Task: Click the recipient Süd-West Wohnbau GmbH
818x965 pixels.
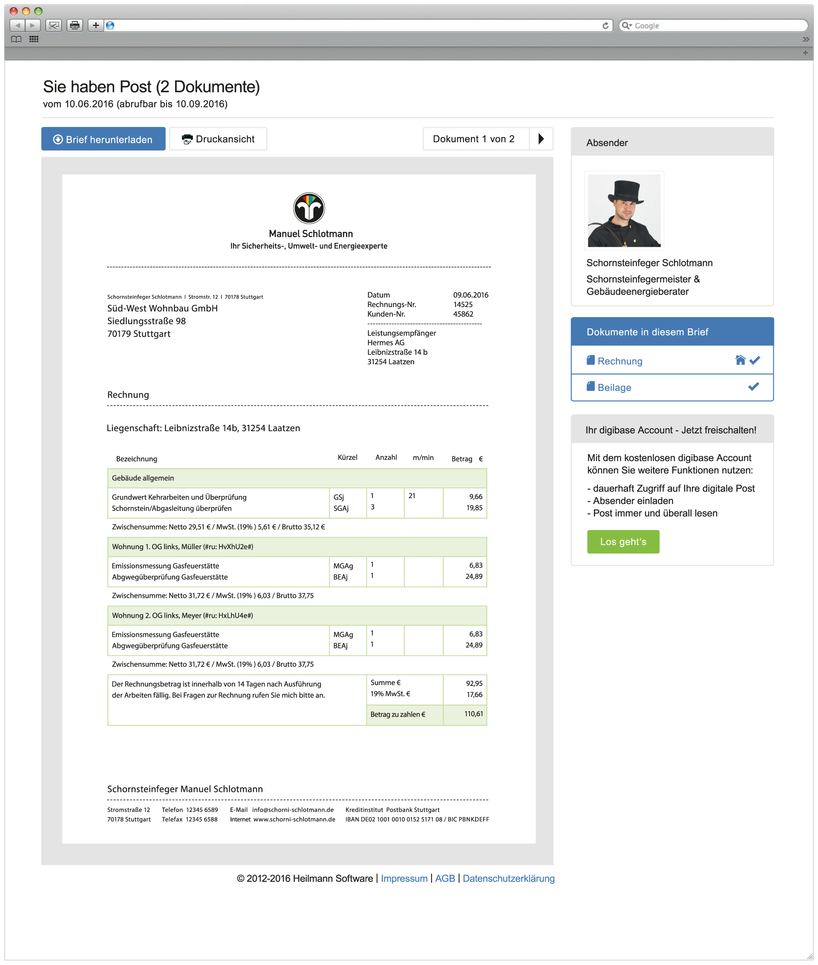Action: coord(162,308)
